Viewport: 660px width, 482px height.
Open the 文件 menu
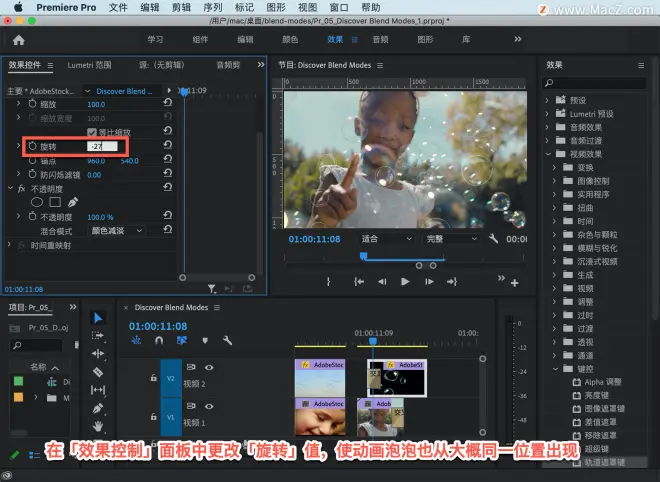[x=118, y=7]
